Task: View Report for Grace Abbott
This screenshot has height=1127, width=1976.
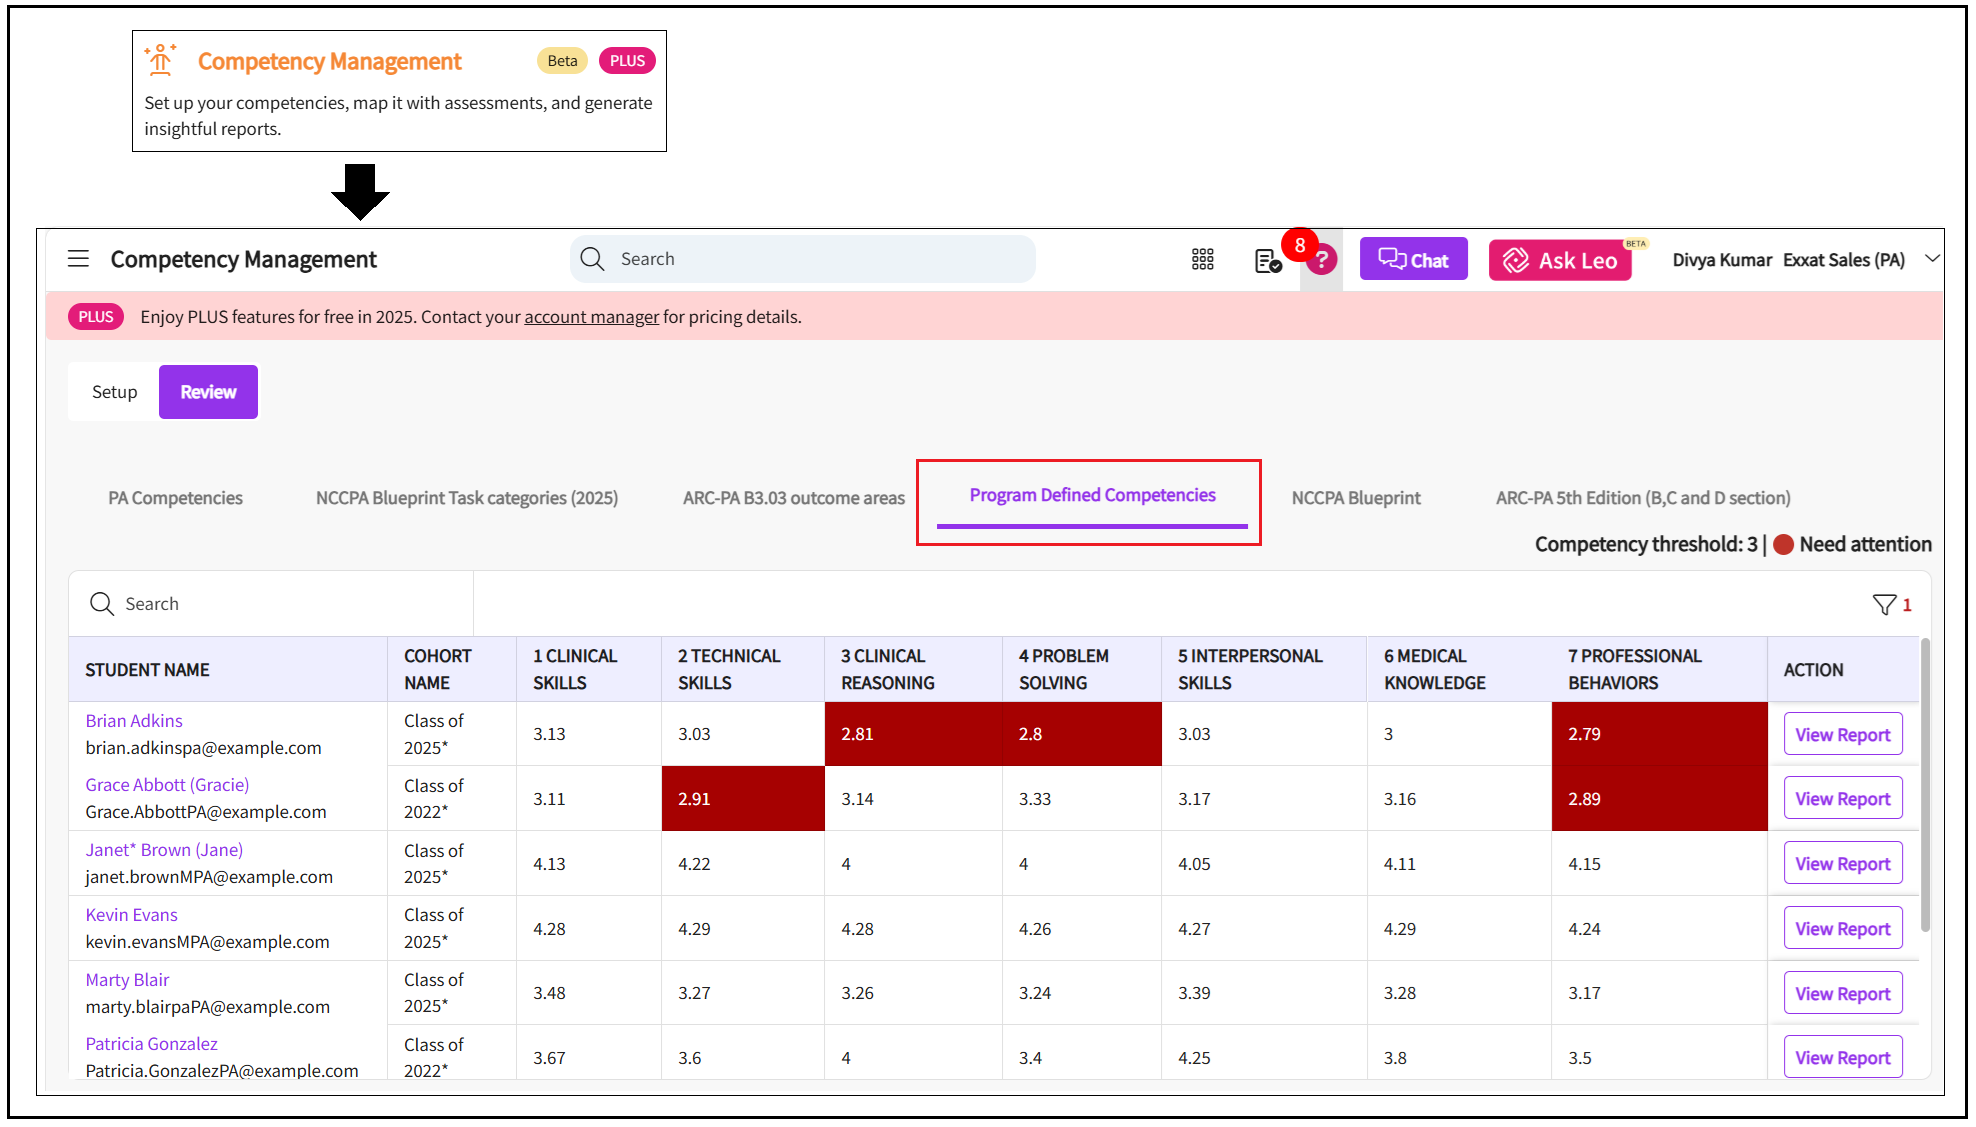Action: point(1842,799)
